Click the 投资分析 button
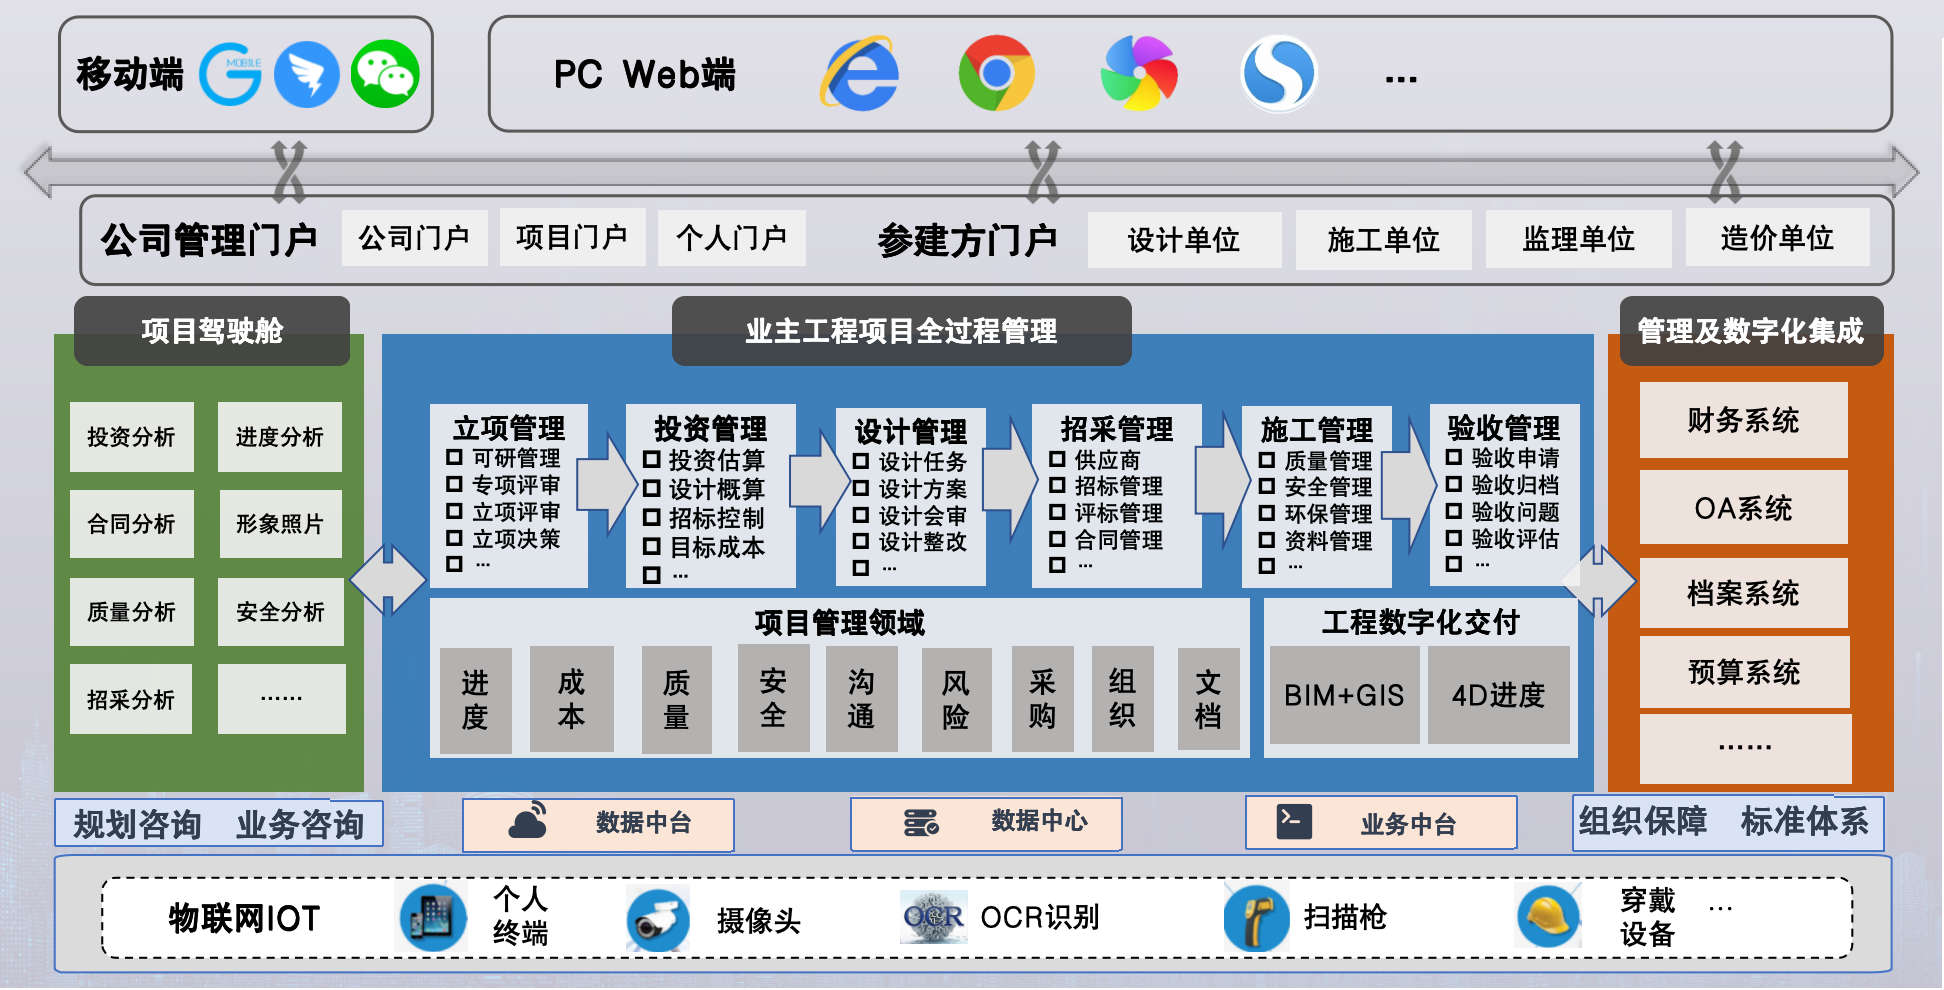The height and width of the screenshot is (990, 1944). pos(131,437)
